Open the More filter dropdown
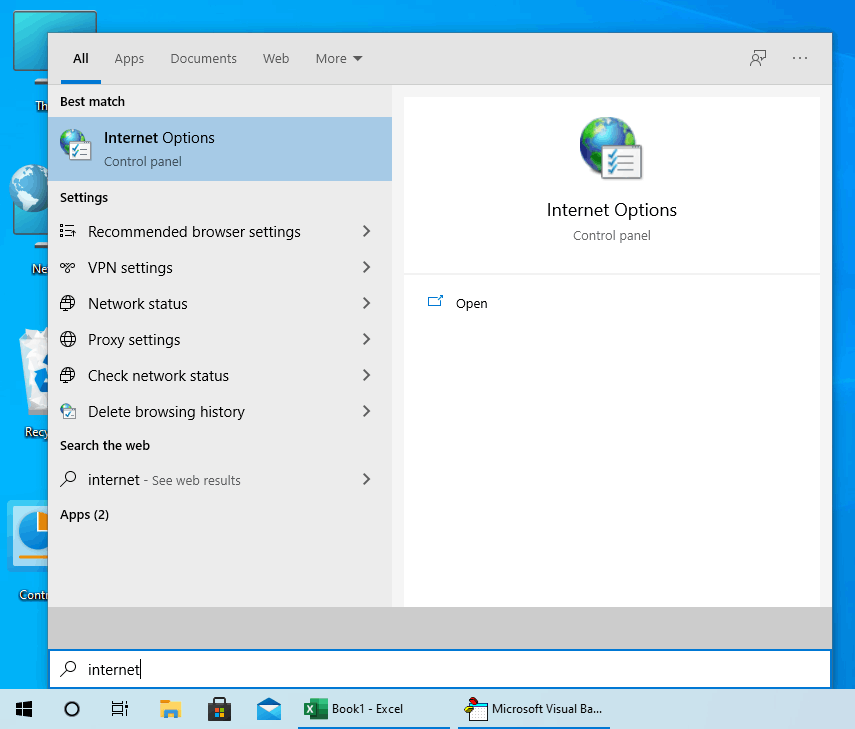This screenshot has width=855, height=729. [x=339, y=58]
